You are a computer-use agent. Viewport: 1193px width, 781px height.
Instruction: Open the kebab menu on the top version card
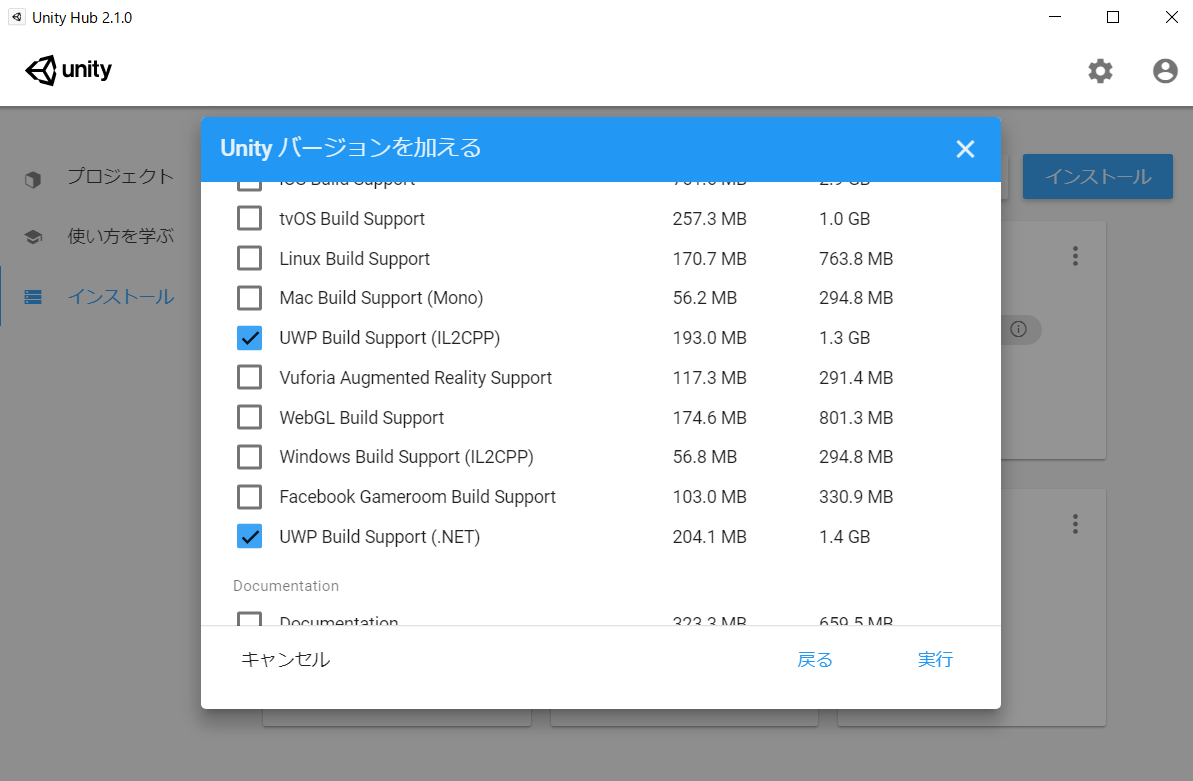pyautogui.click(x=1075, y=256)
